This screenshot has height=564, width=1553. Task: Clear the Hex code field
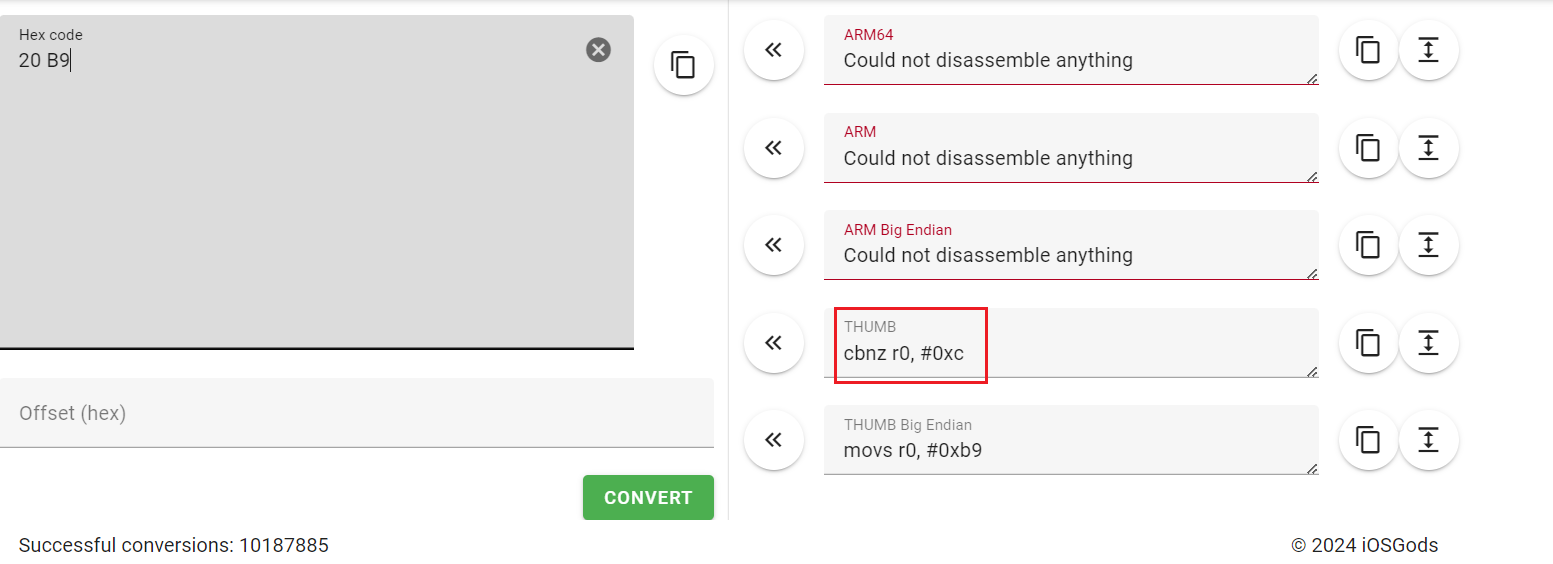pyautogui.click(x=598, y=50)
